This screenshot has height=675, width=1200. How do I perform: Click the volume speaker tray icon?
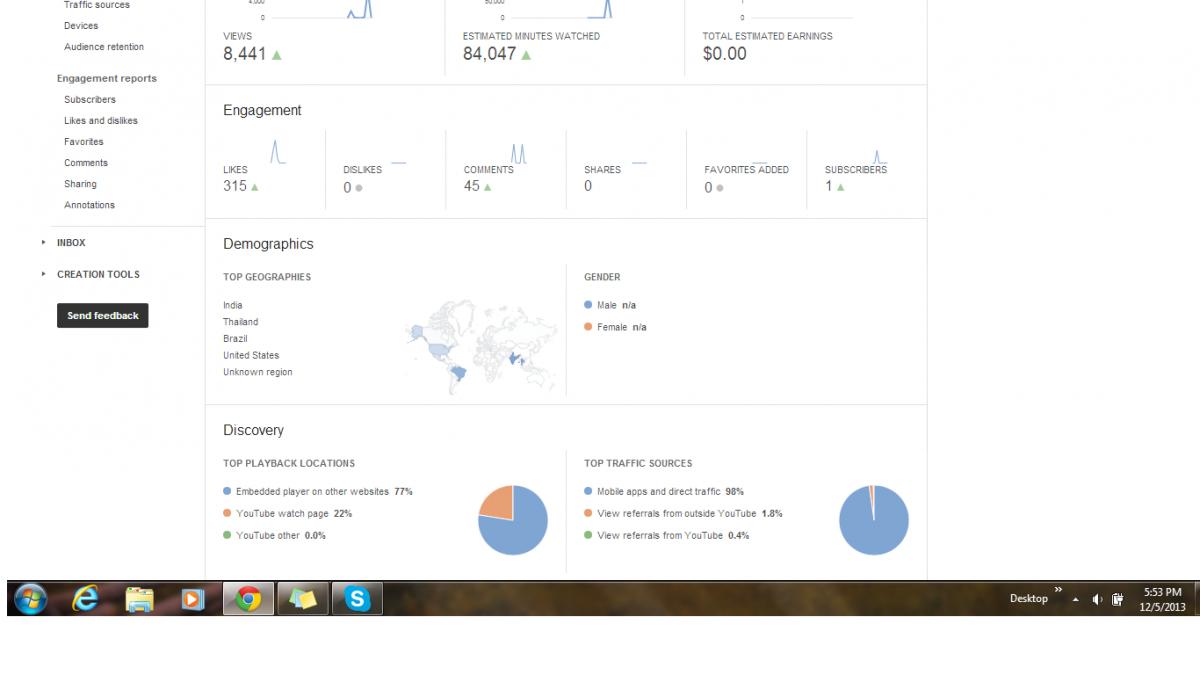point(1097,599)
